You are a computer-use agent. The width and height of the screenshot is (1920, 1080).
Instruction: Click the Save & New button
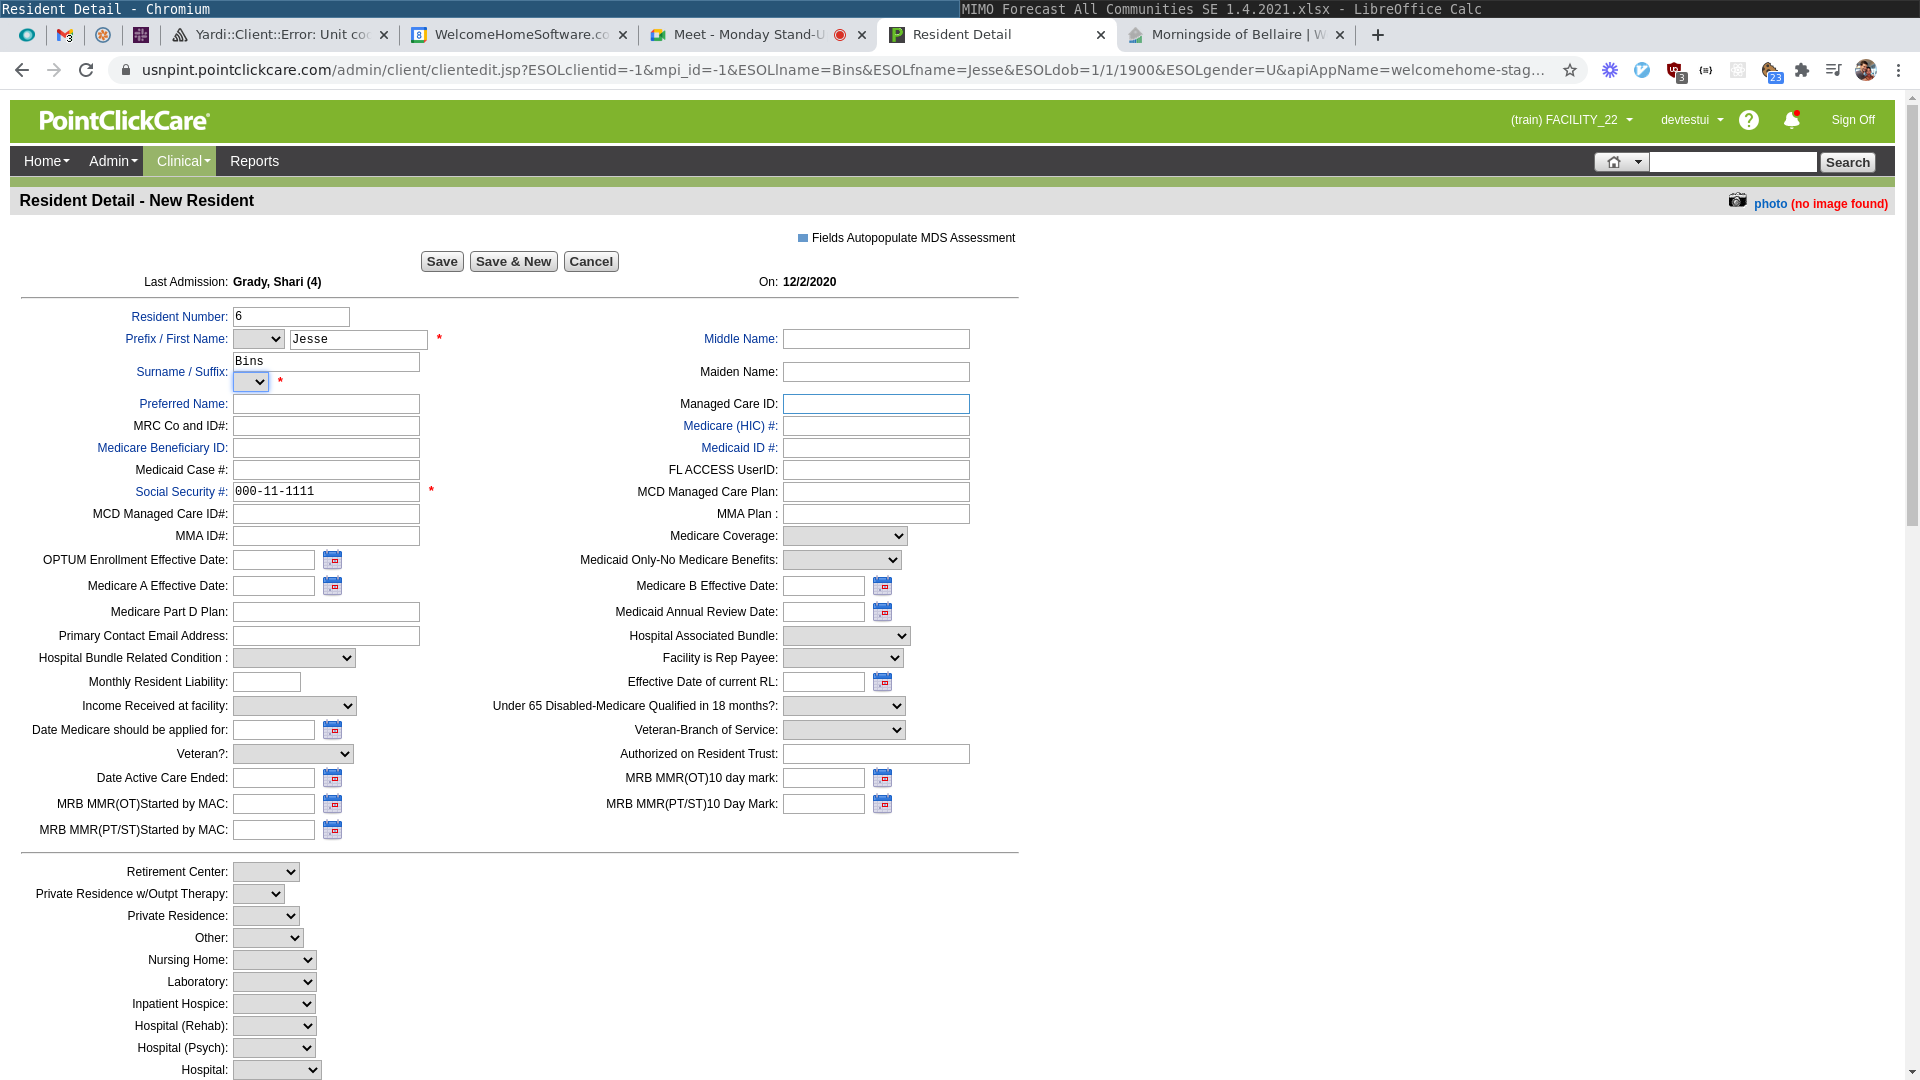coord(513,262)
